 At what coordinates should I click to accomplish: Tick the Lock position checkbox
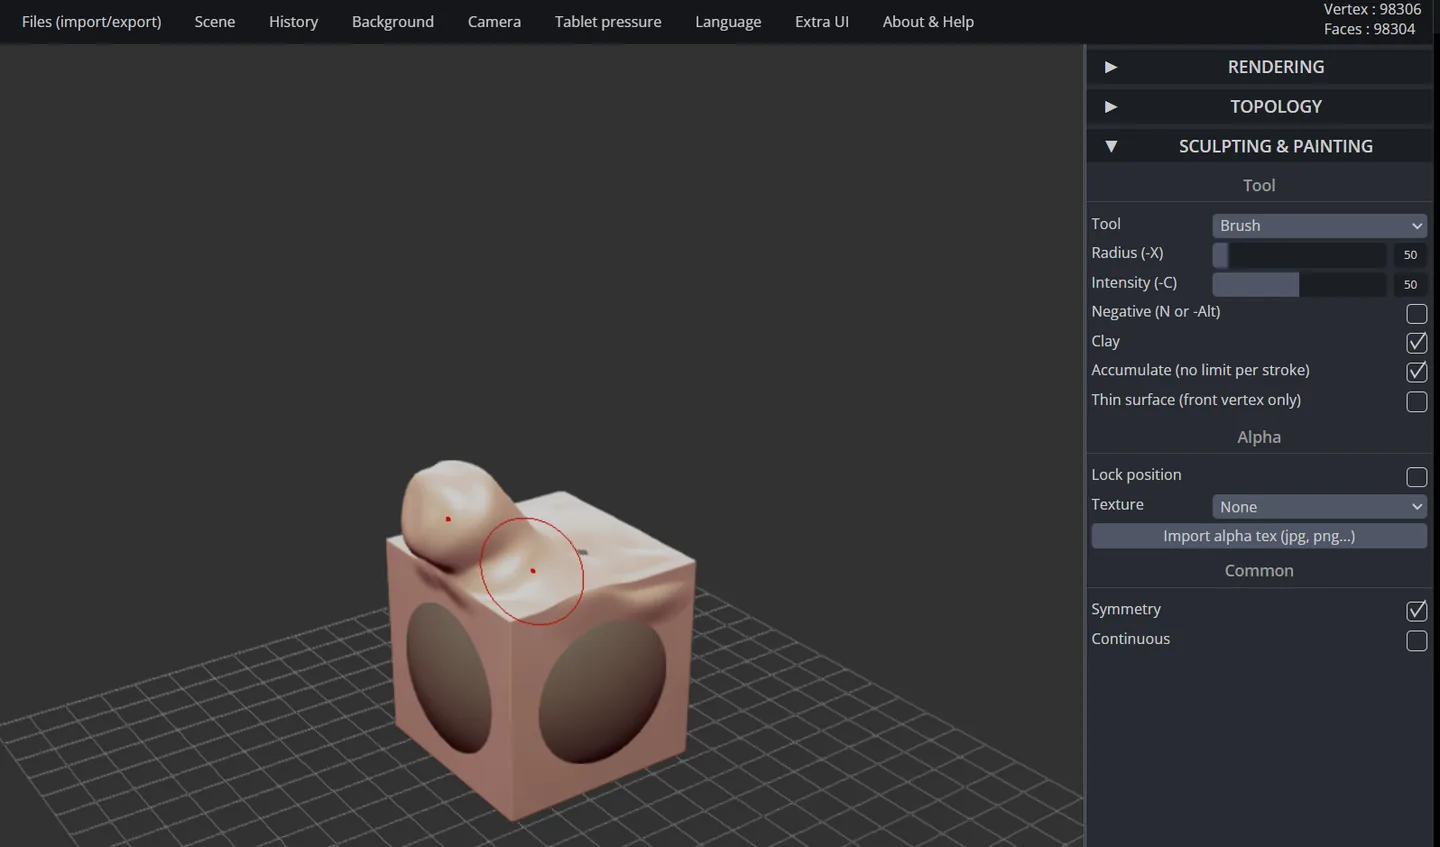pos(1416,477)
